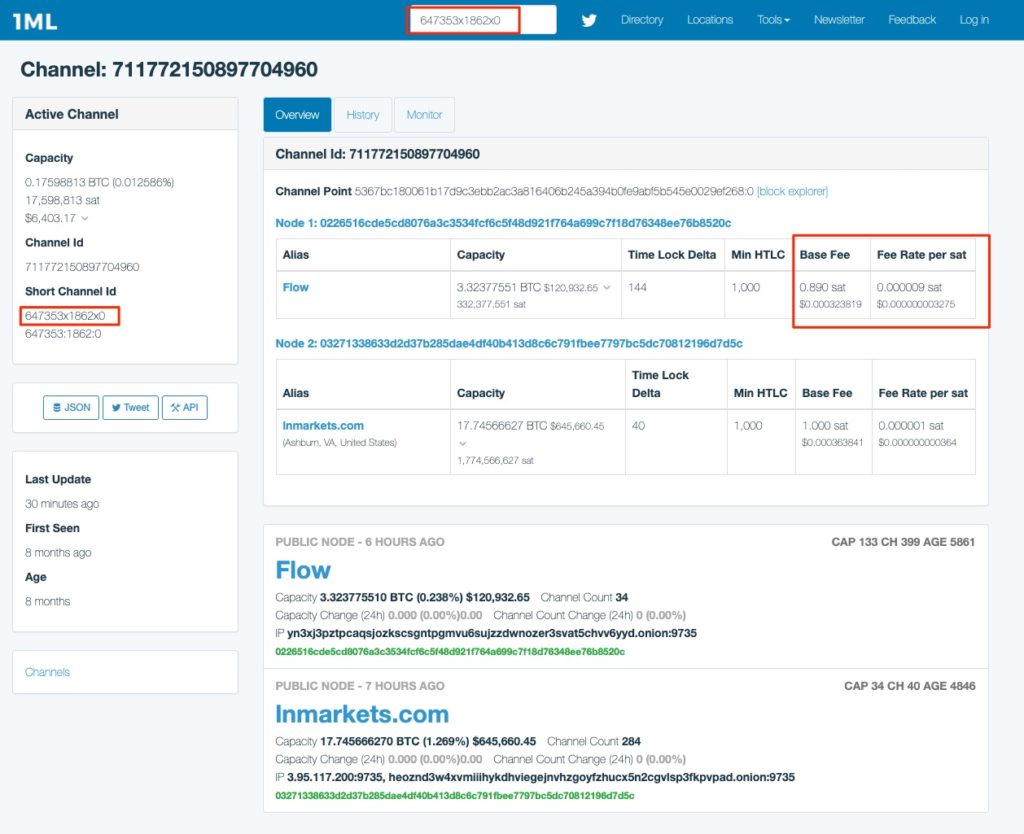Open the Directory menu item
This screenshot has height=834, width=1024.
pyautogui.click(x=642, y=20)
